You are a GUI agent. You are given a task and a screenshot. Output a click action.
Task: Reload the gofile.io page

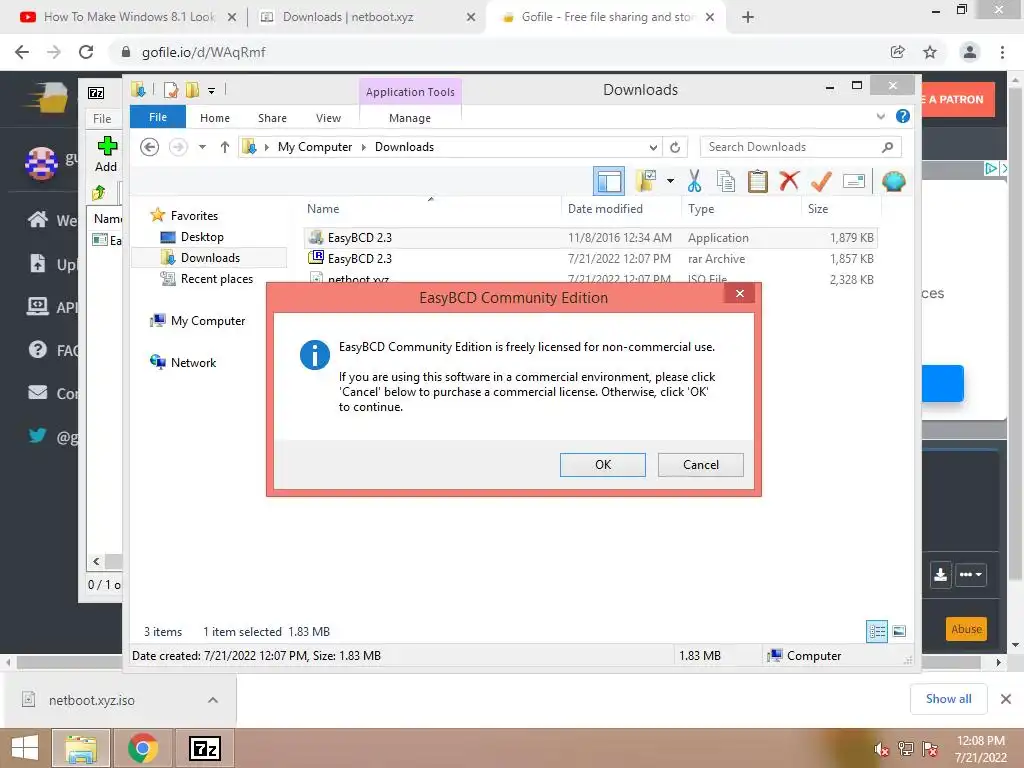pos(86,52)
